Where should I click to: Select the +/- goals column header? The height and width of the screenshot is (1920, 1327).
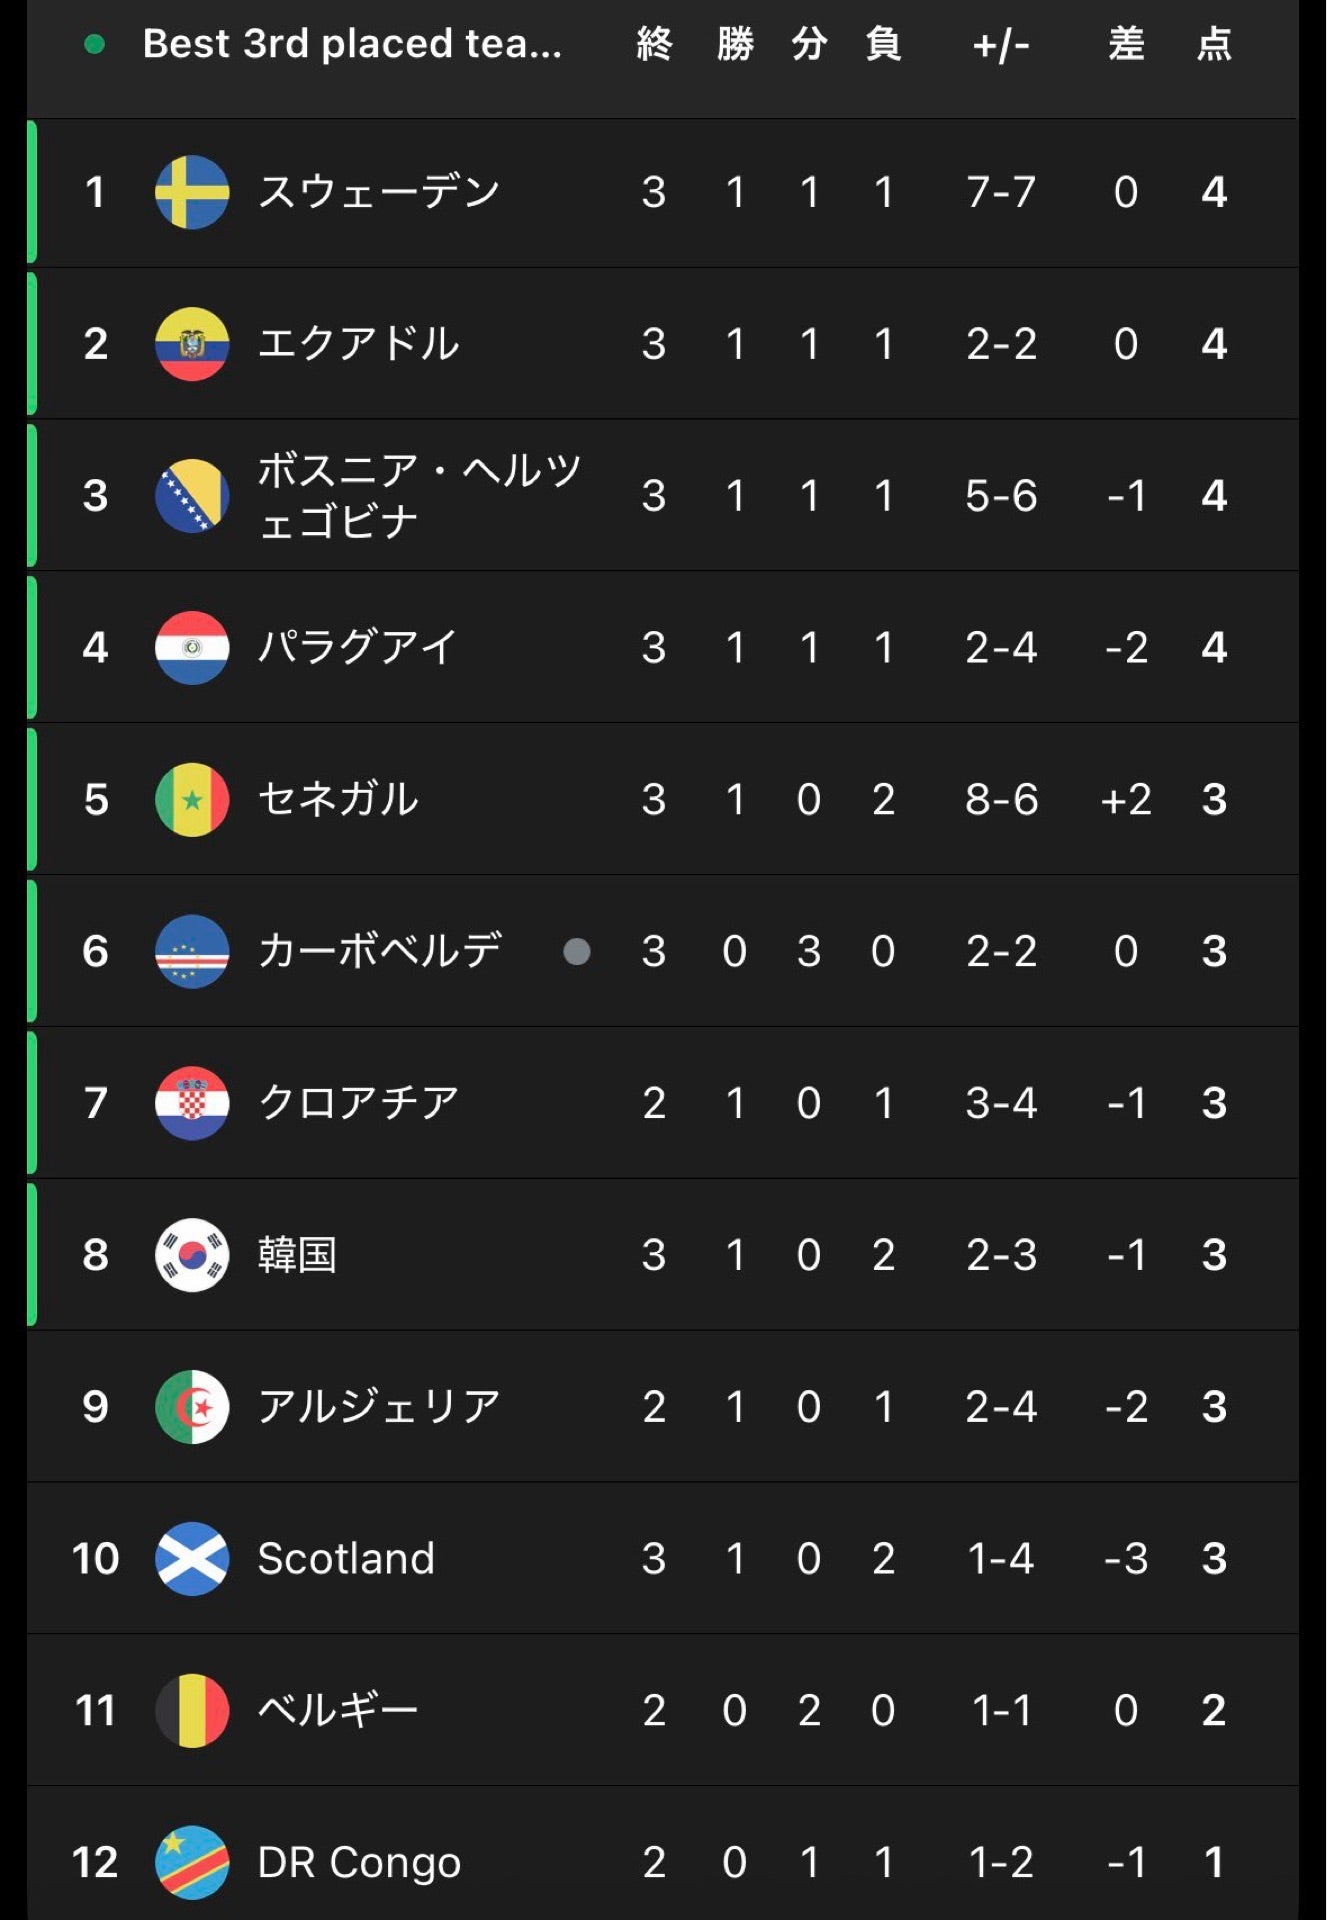[x=1001, y=45]
